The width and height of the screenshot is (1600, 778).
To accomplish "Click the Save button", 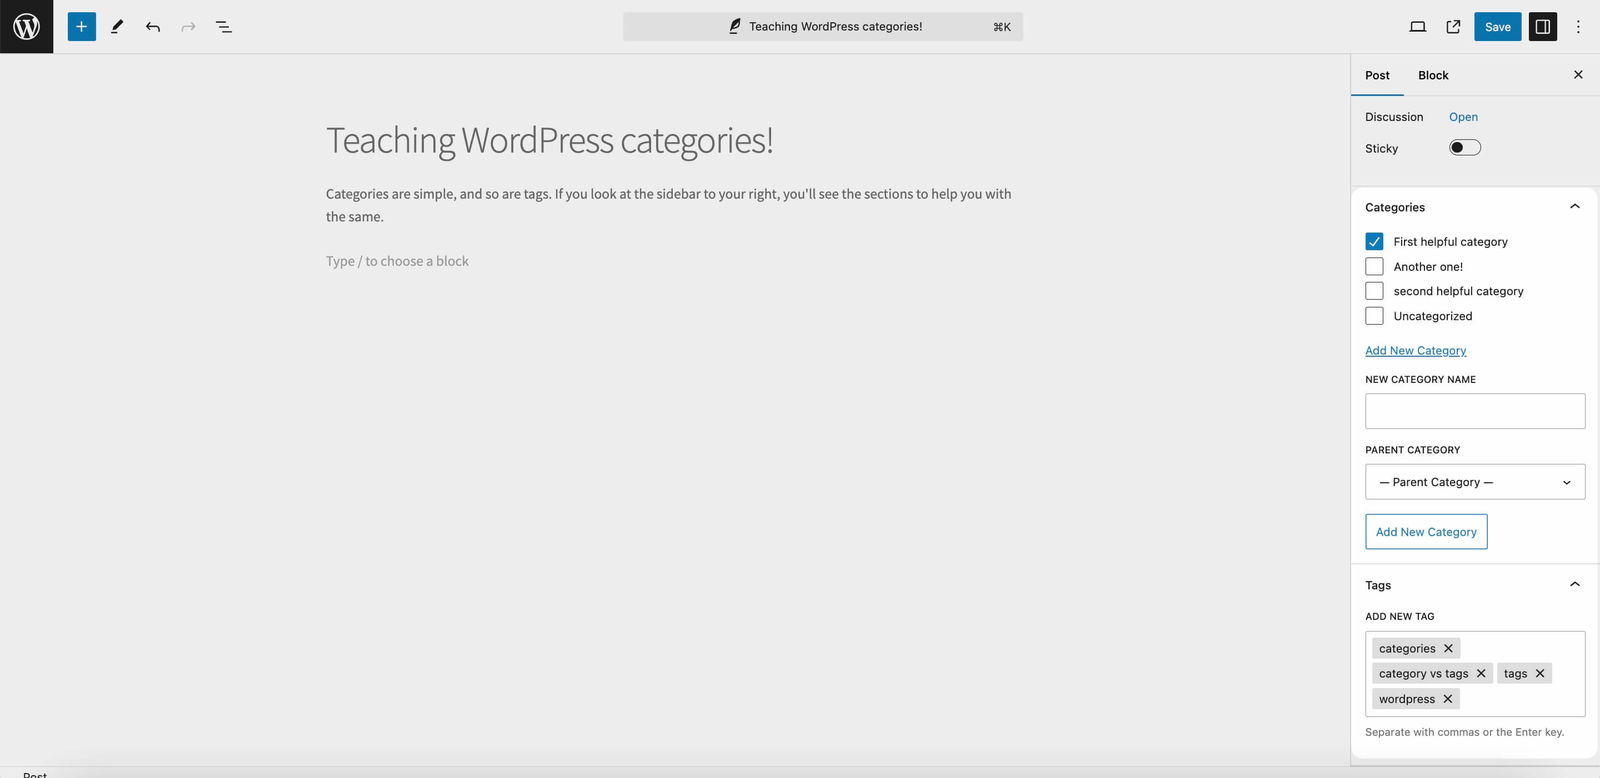I will (1497, 27).
